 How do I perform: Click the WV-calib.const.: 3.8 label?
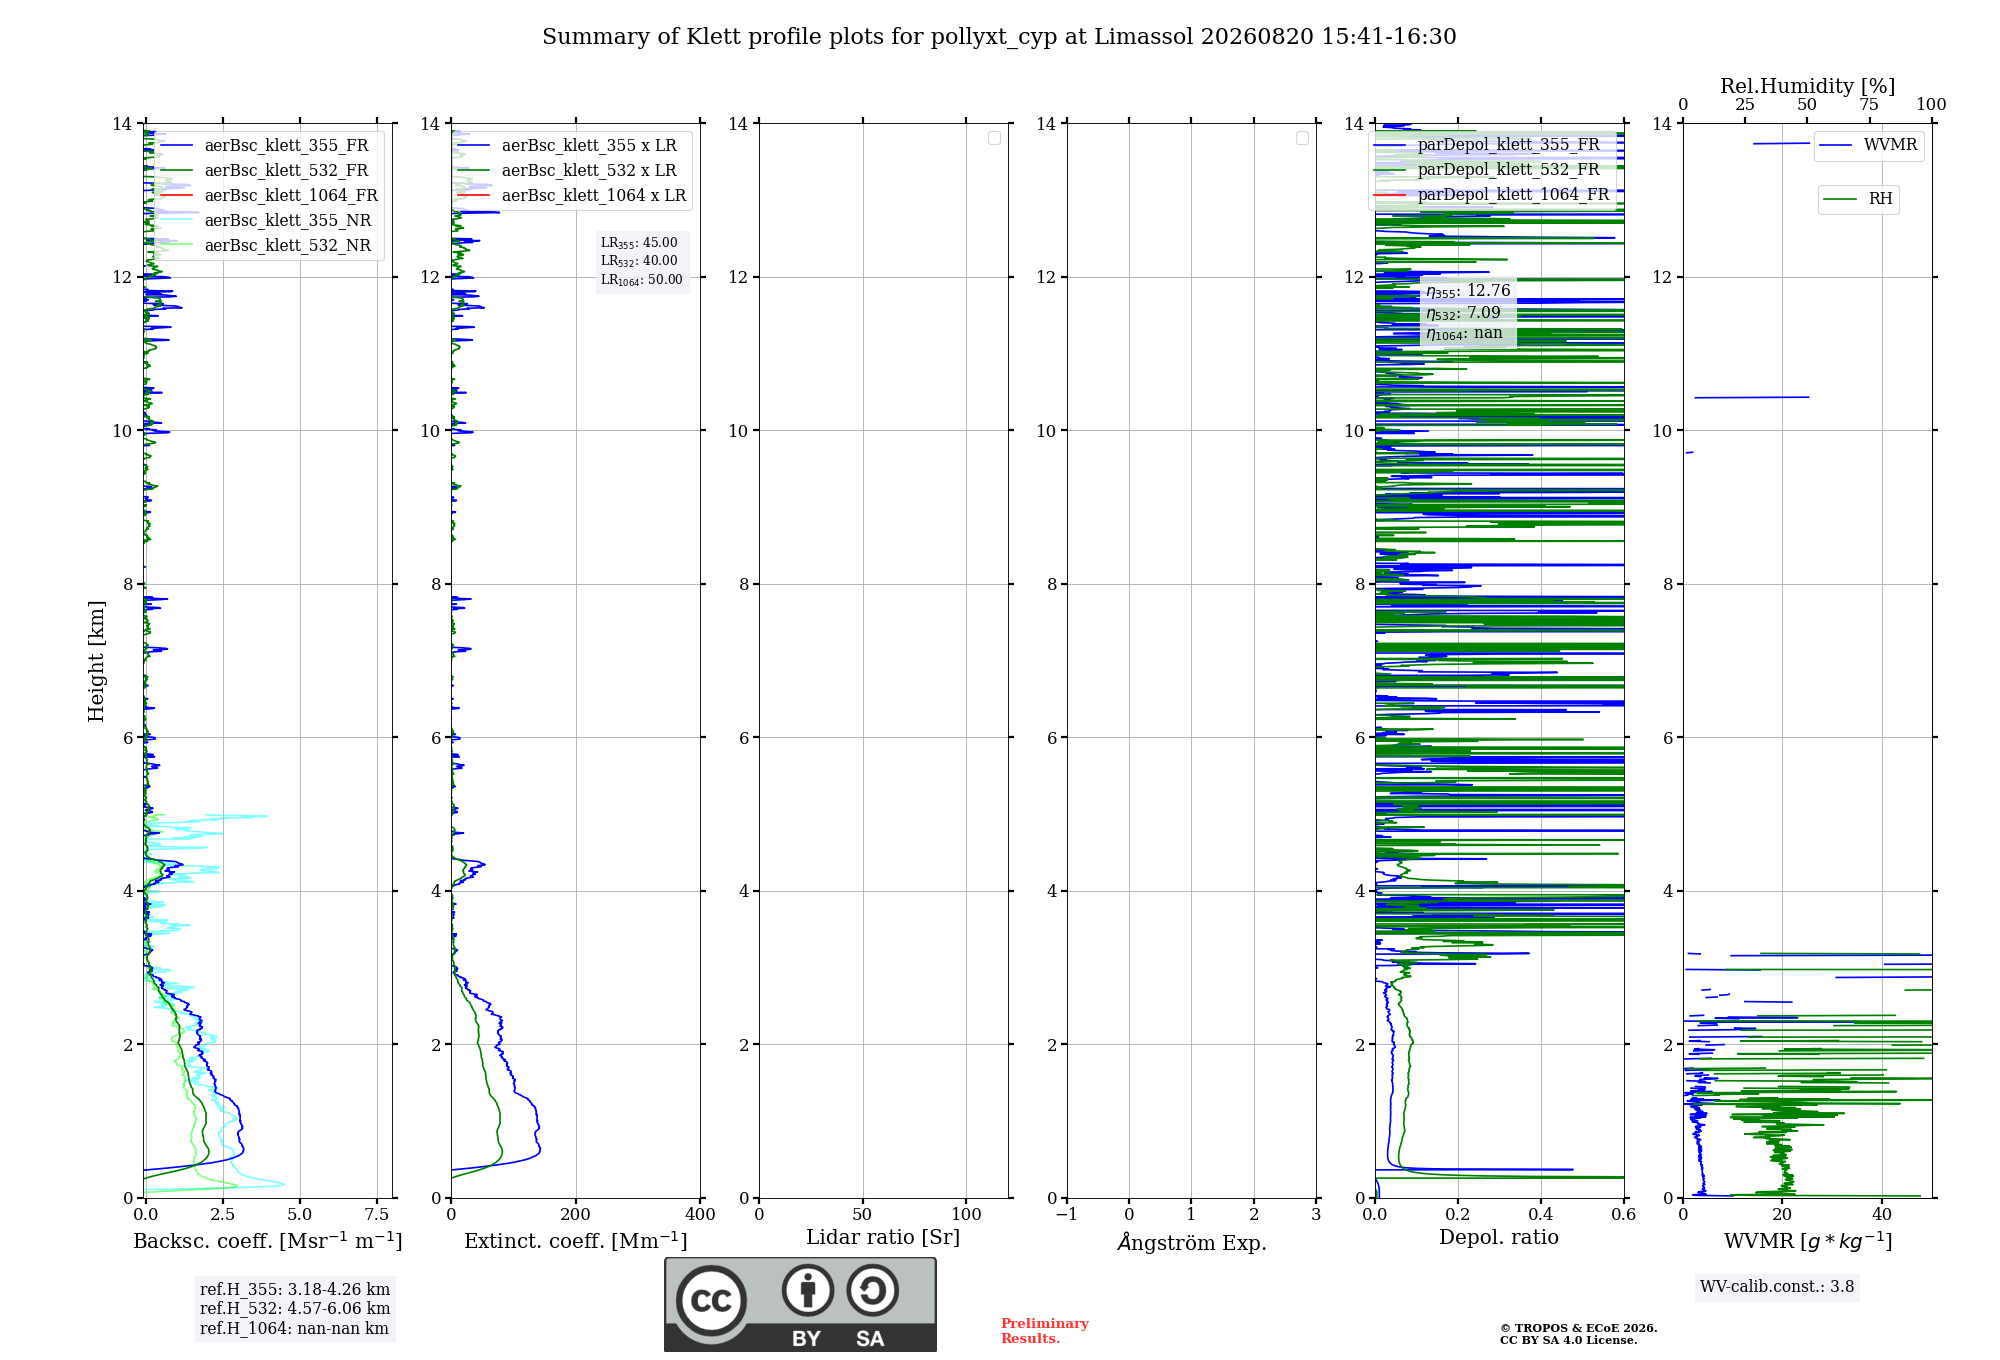coord(1777,1287)
